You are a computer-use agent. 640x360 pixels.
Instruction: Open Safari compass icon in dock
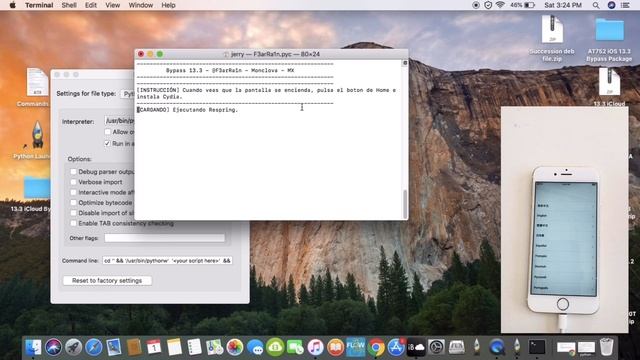pos(93,347)
